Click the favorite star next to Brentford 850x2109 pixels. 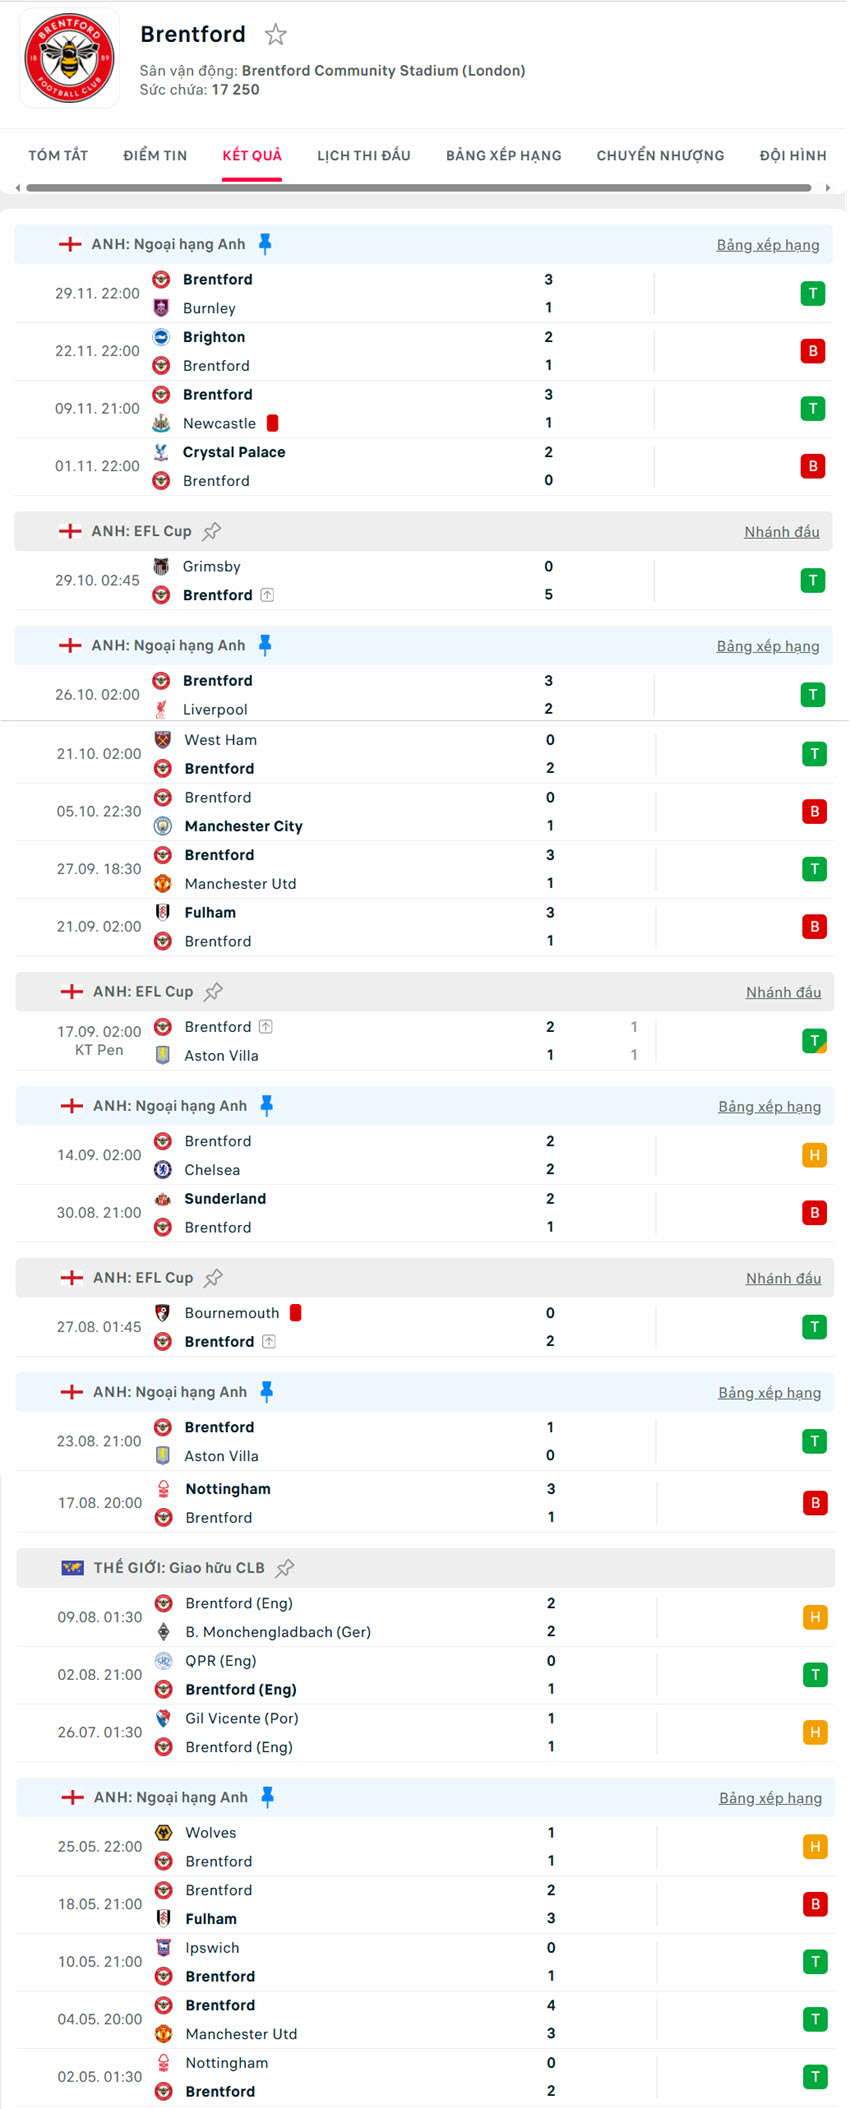click(276, 35)
